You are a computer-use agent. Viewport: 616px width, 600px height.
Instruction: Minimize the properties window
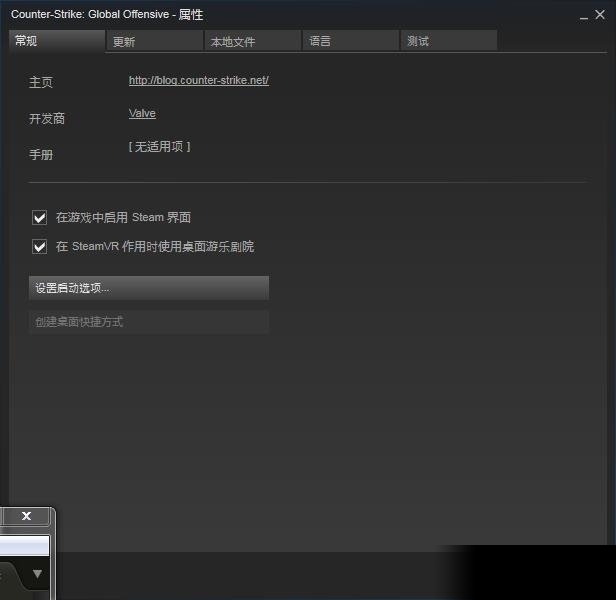click(584, 16)
